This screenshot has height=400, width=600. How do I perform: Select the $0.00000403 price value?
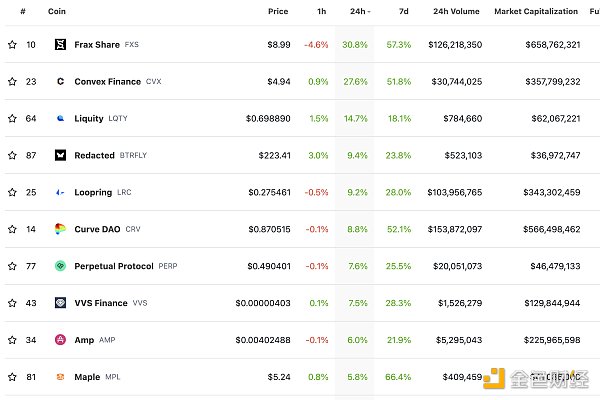pos(263,303)
